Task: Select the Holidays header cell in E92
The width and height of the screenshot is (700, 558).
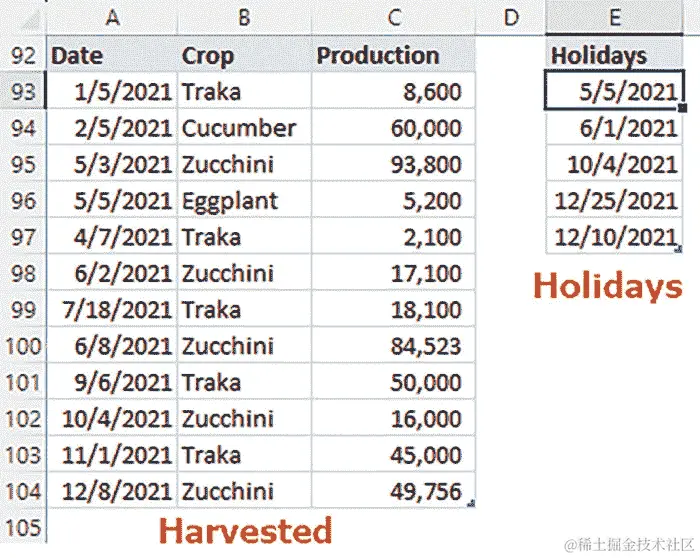Action: pos(614,55)
